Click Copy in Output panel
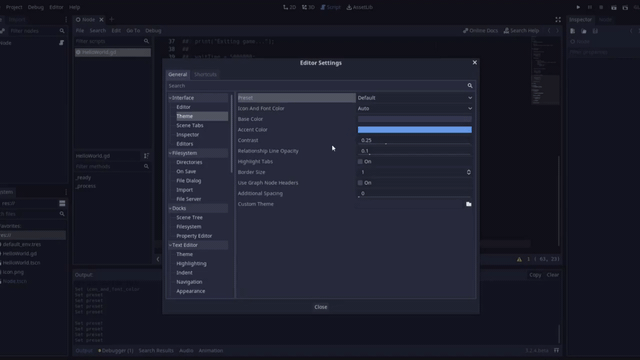The image size is (640, 360). pyautogui.click(x=535, y=275)
